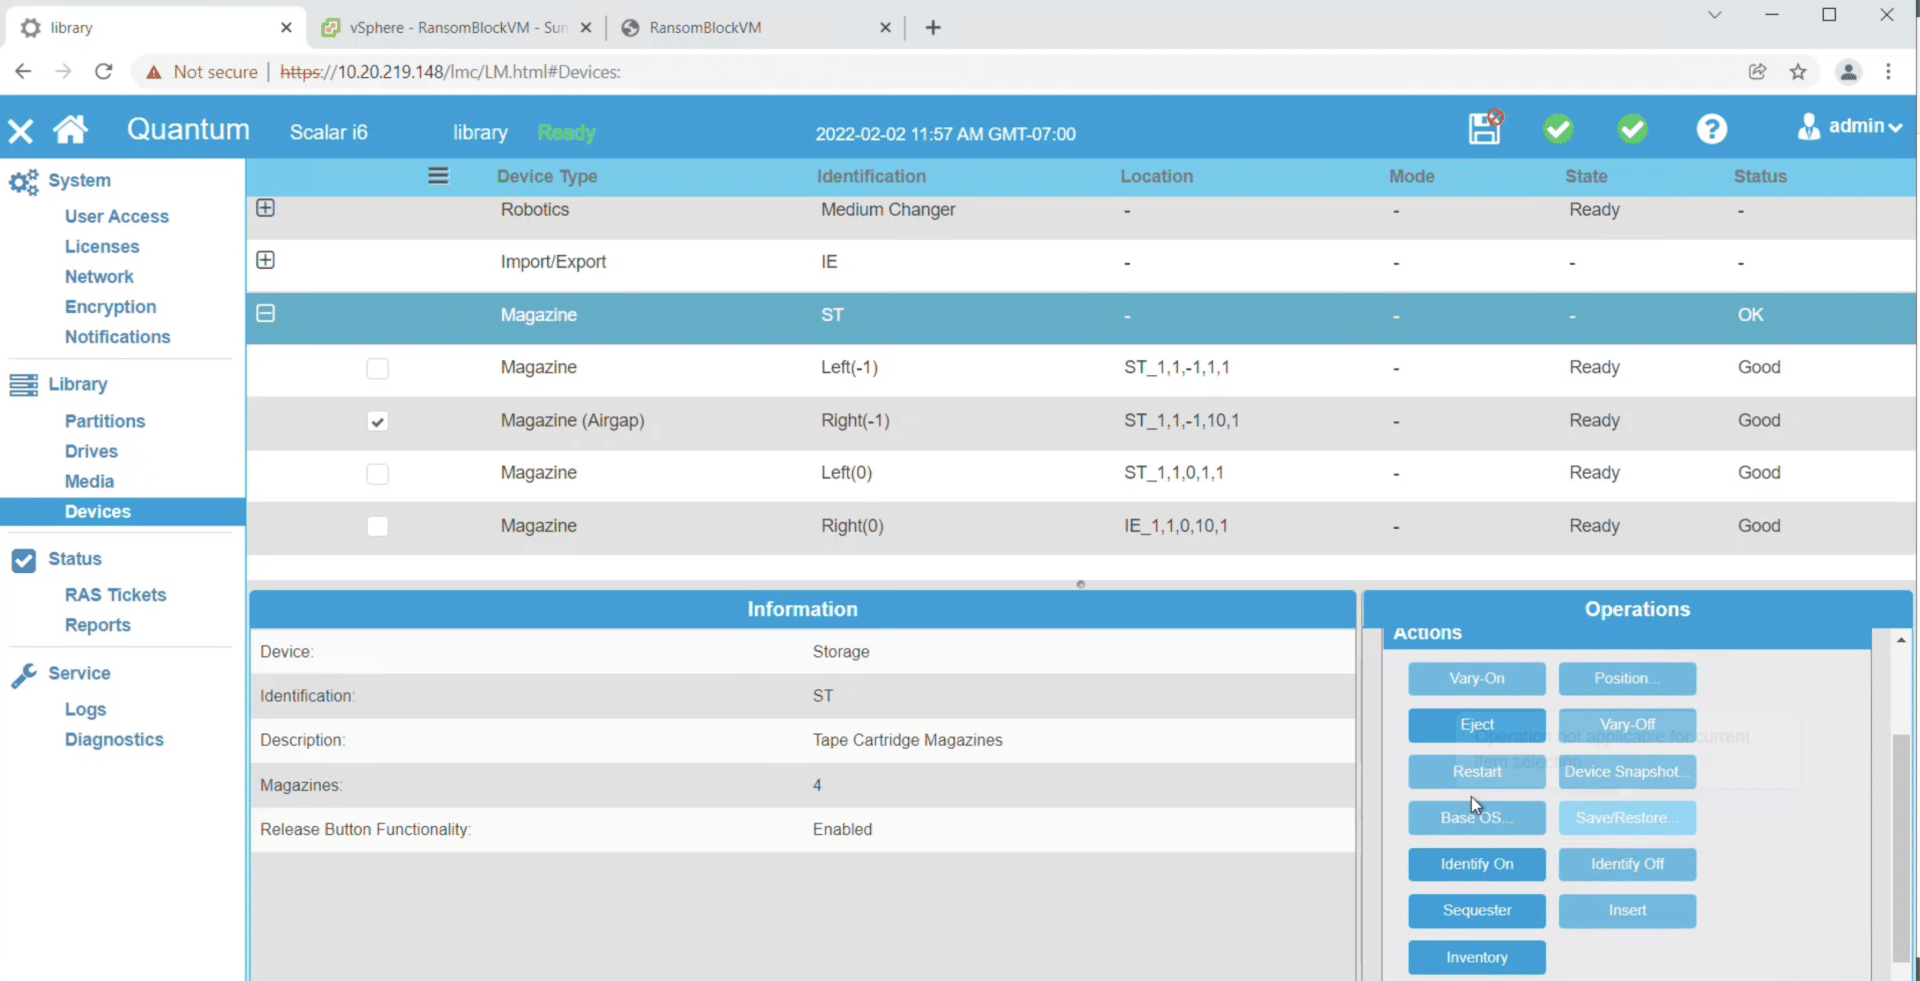1920x981 pixels.
Task: Click the Operations panel scrollbar
Action: click(x=1901, y=848)
